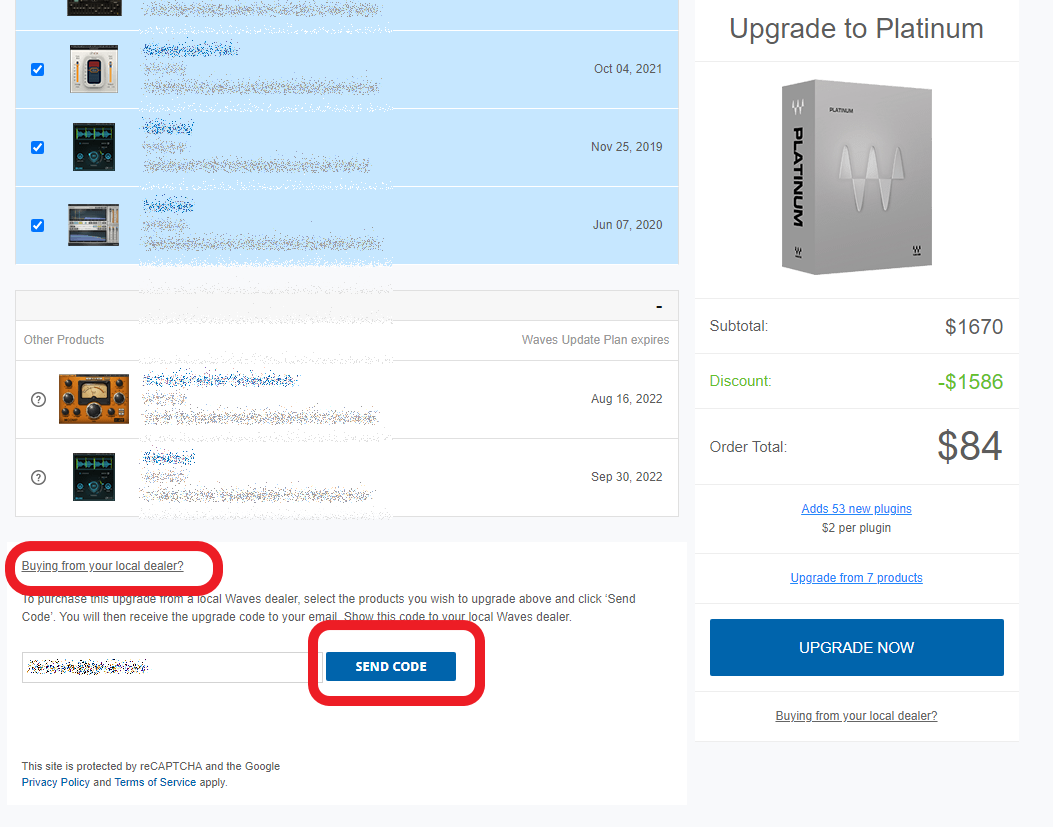
Task: Click the email input field beside Send Code
Action: (173, 667)
